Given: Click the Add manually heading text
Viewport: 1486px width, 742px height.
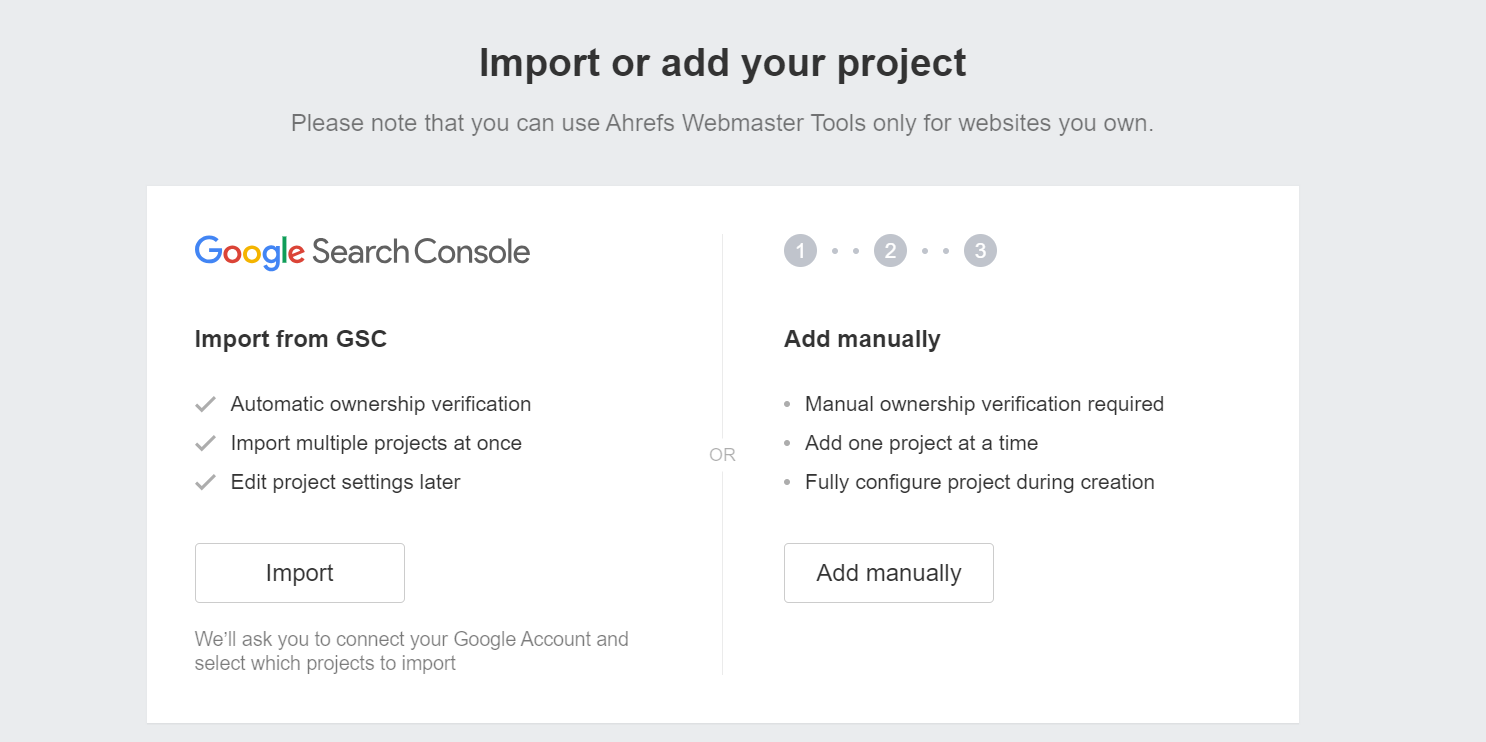Looking at the screenshot, I should coord(862,339).
